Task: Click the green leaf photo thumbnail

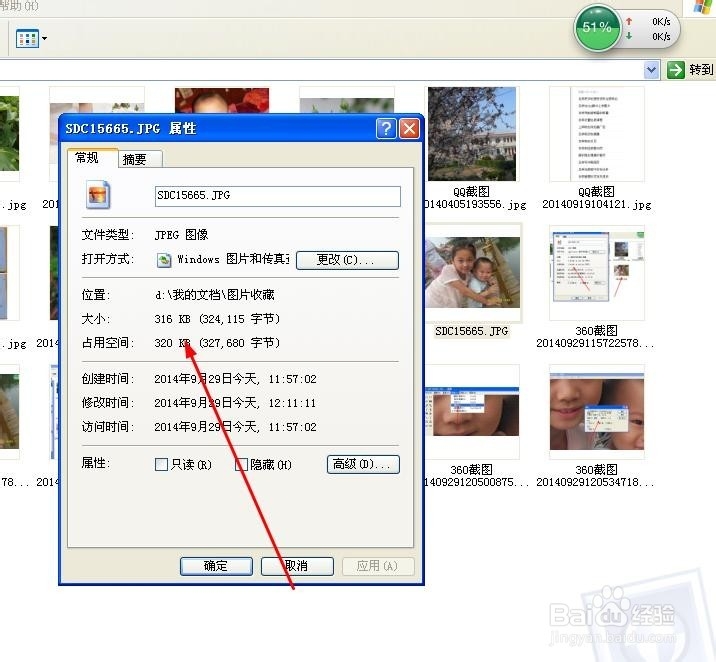Action: pyautogui.click(x=9, y=133)
